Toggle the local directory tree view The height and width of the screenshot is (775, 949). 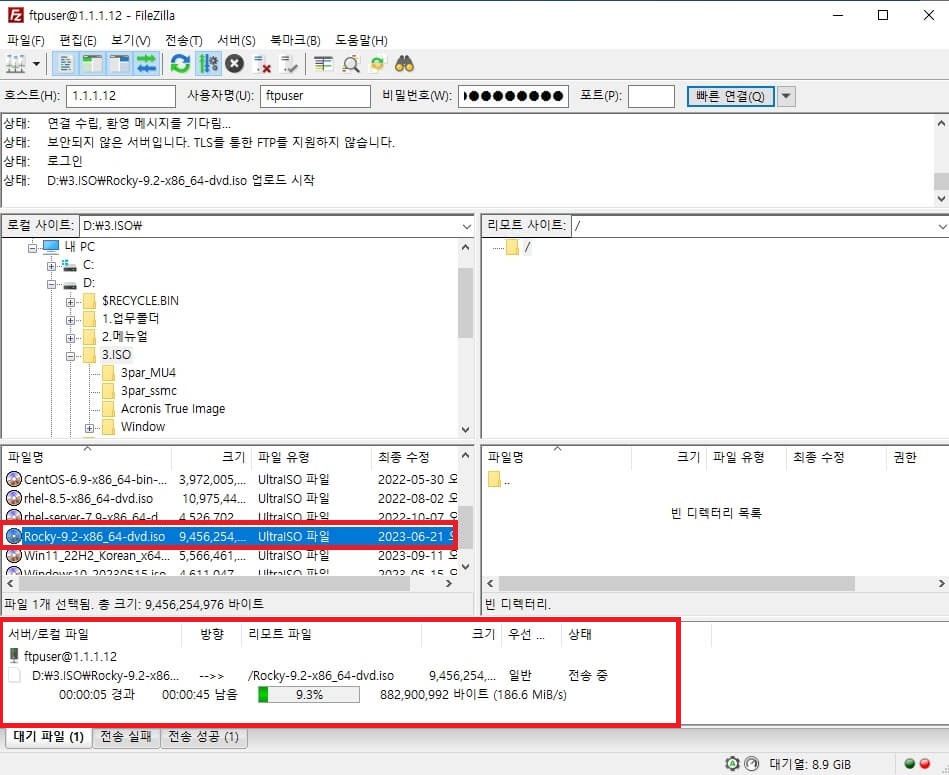(93, 64)
